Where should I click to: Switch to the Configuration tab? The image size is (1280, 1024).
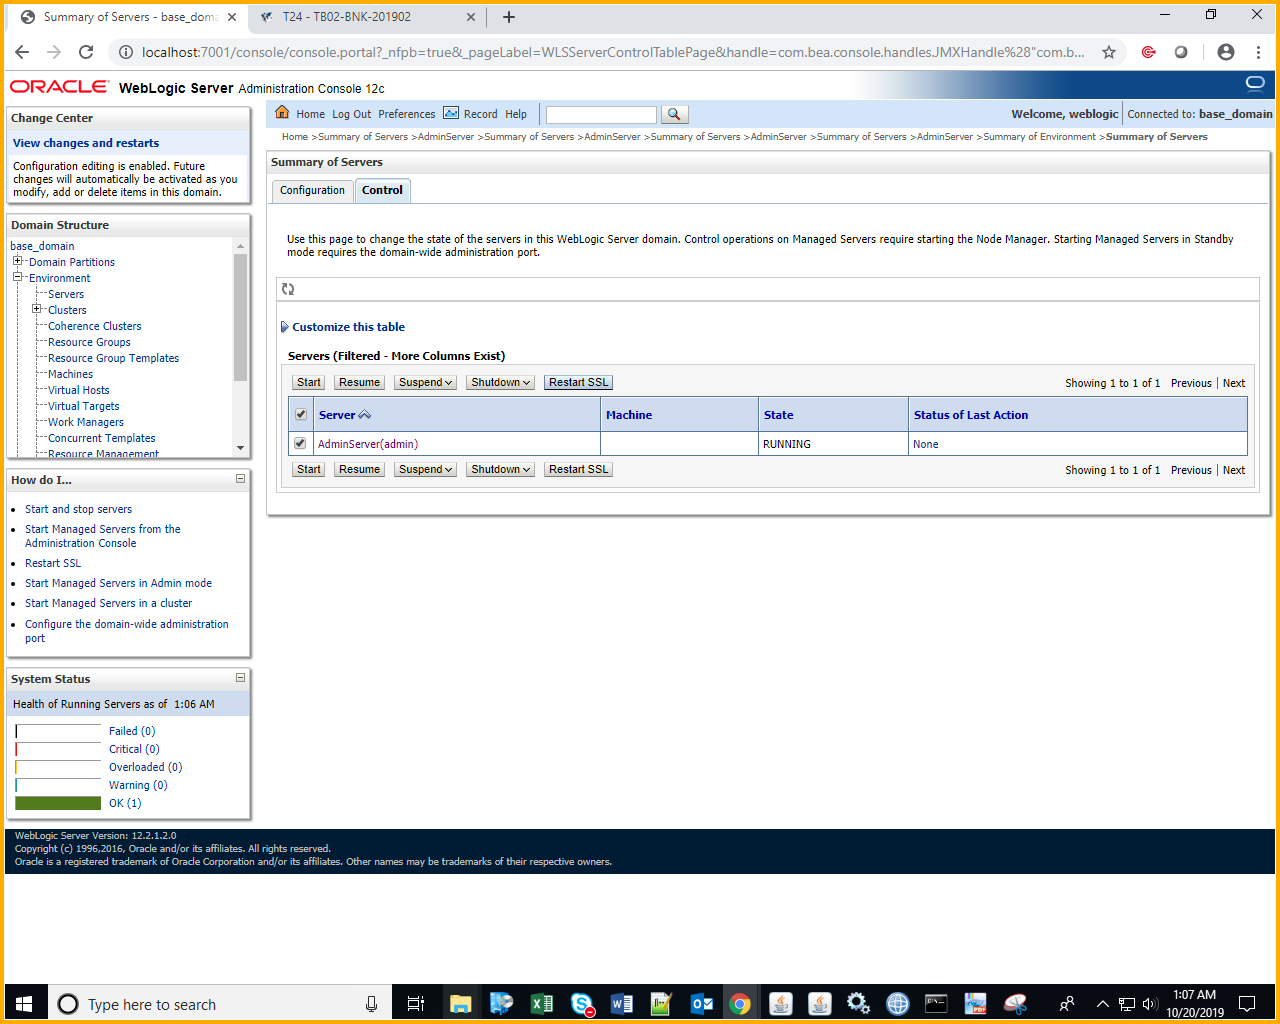tap(312, 190)
